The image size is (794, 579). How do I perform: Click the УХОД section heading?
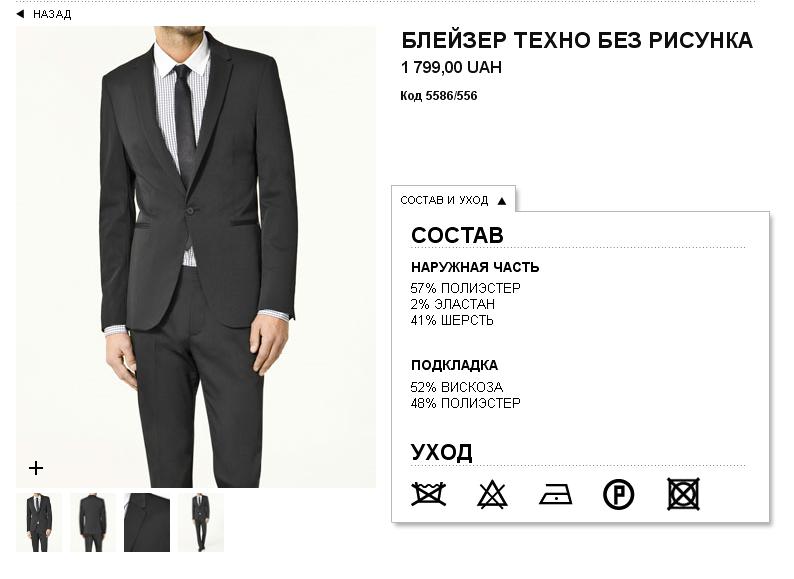tap(441, 452)
